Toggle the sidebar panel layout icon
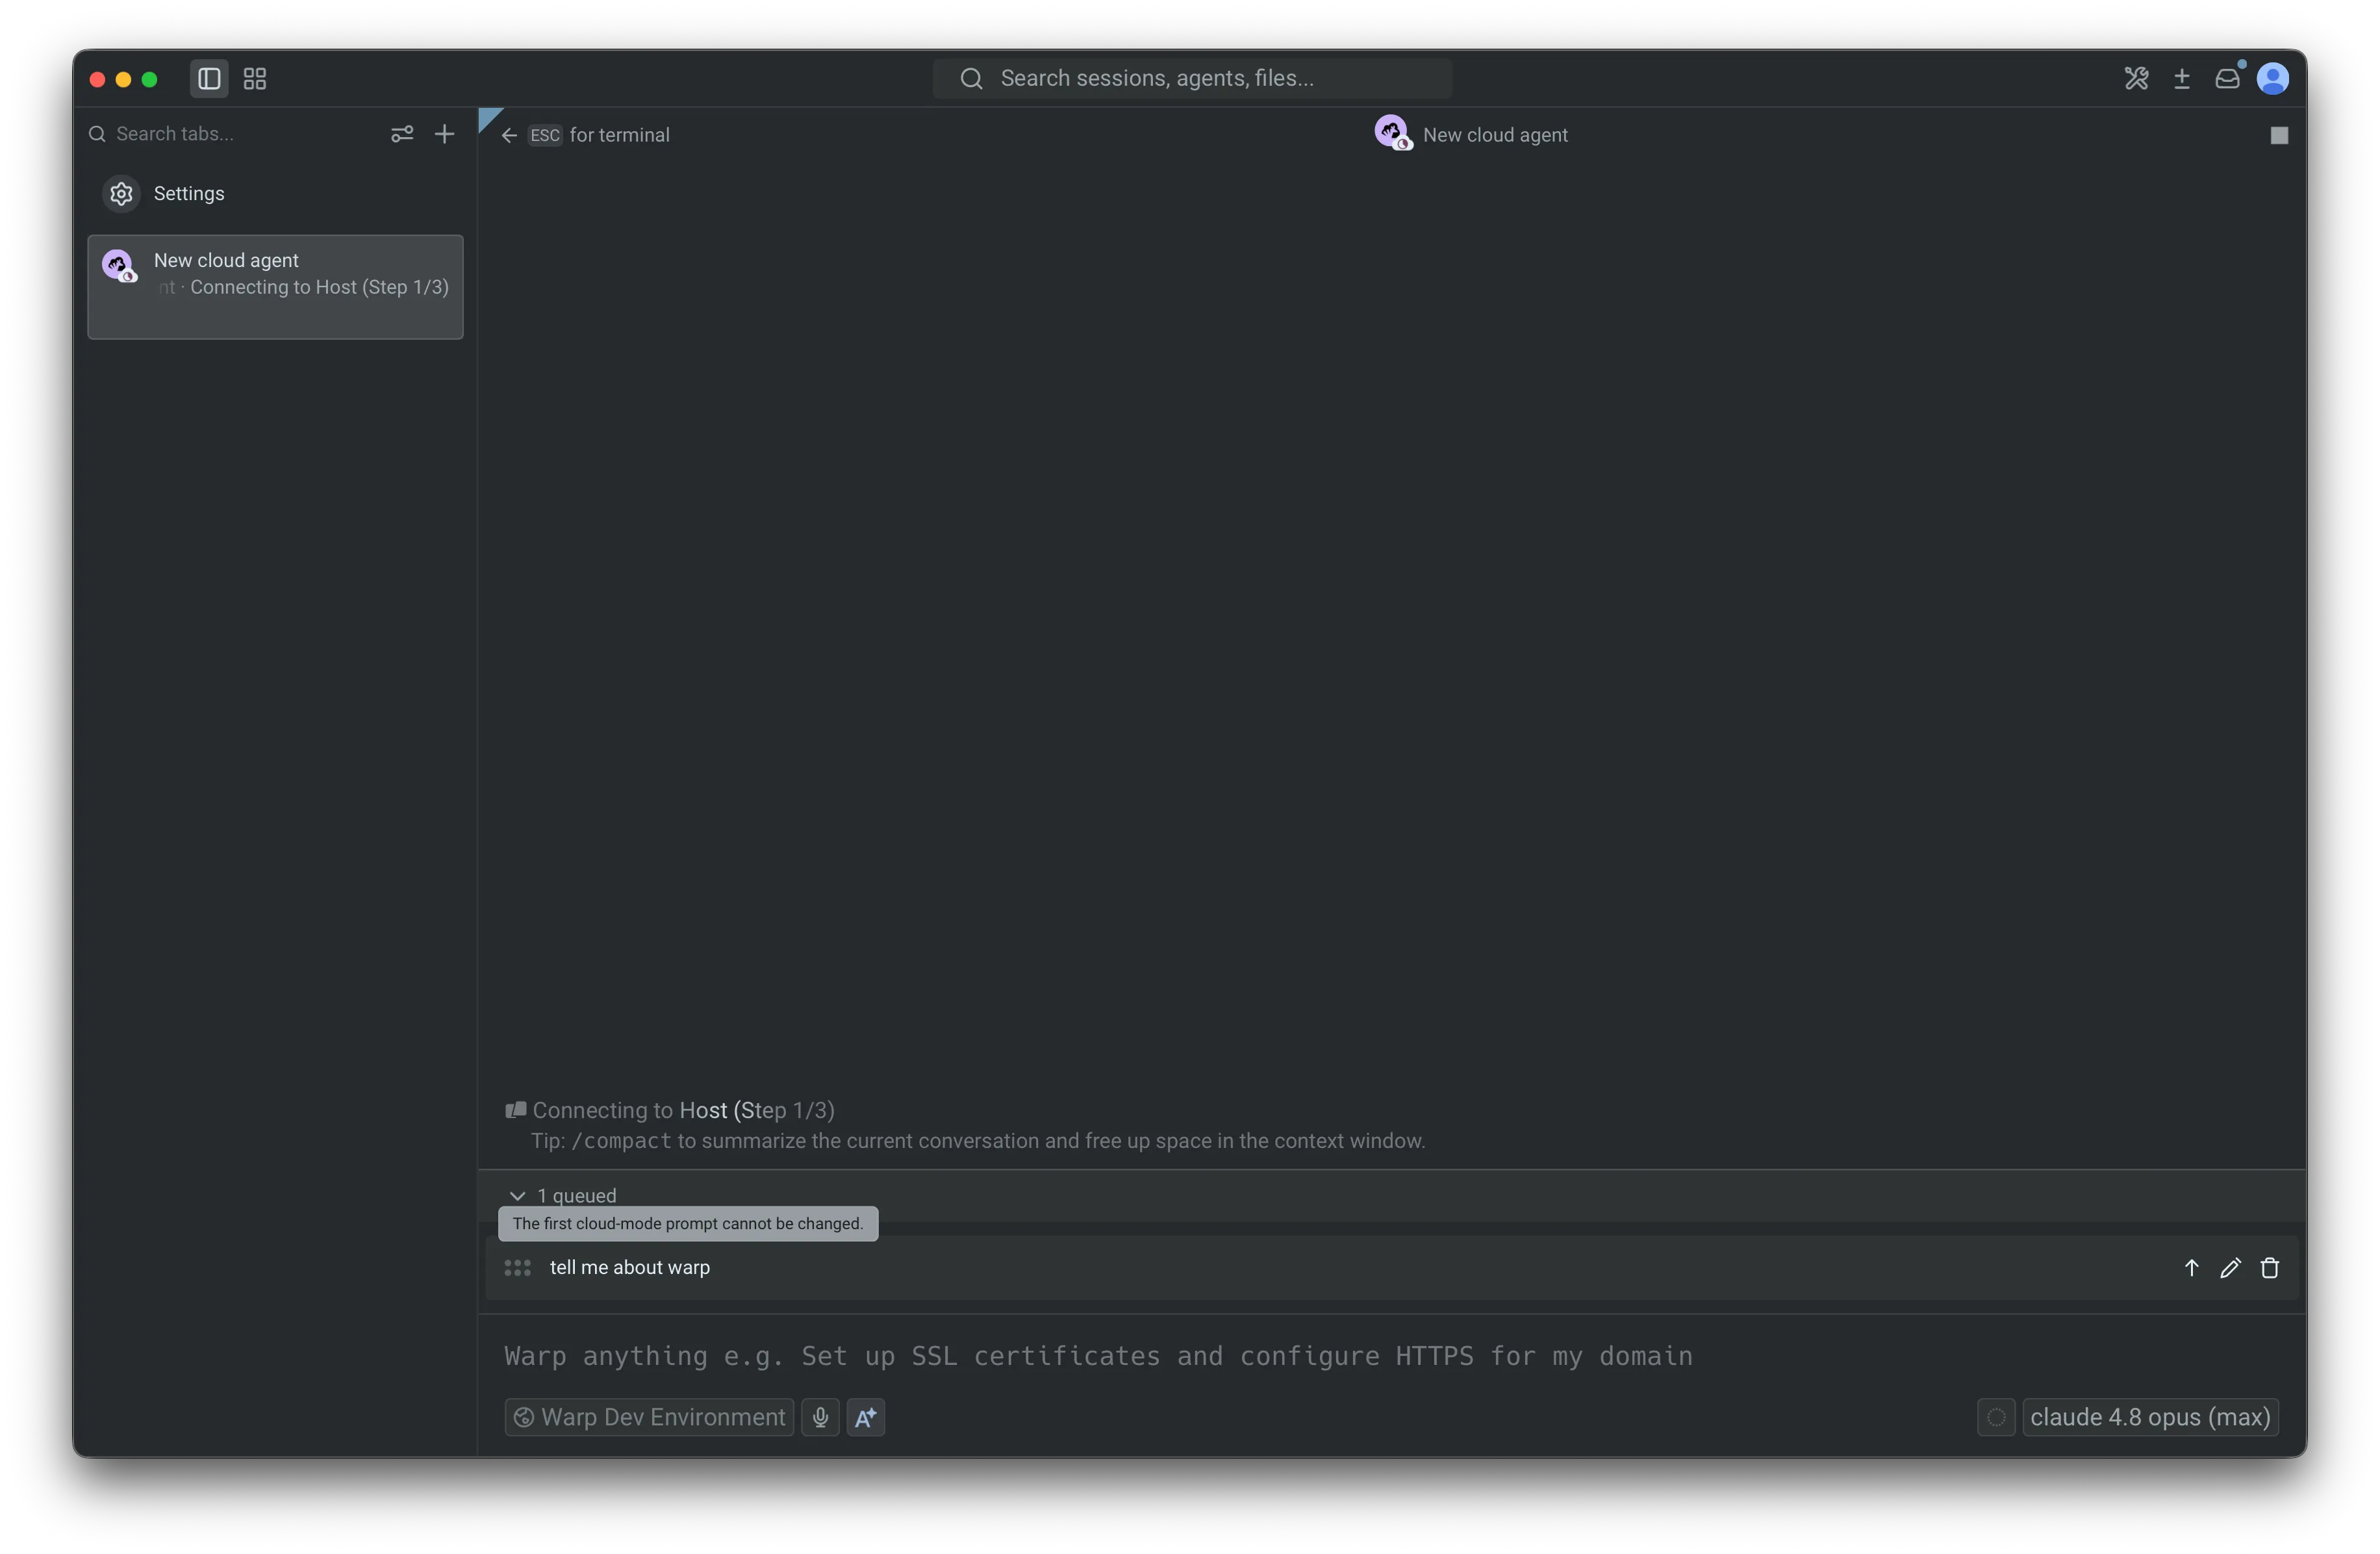 click(x=209, y=78)
